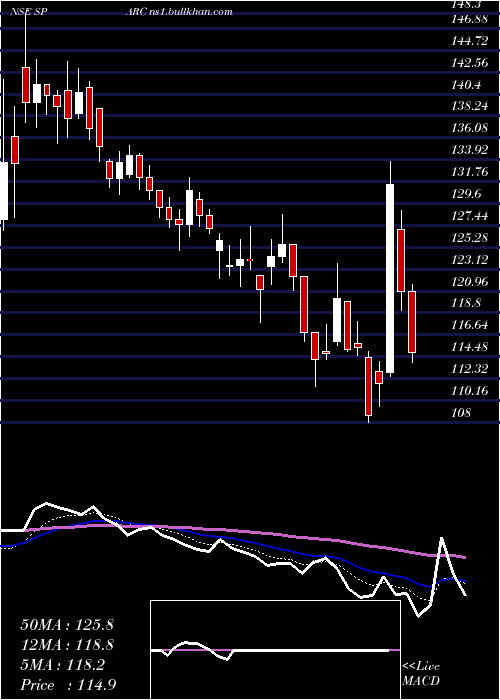Click the 12MA : 118.8 readout
Image resolution: width=500 pixels, height=700 pixels.
pyautogui.click(x=67, y=645)
